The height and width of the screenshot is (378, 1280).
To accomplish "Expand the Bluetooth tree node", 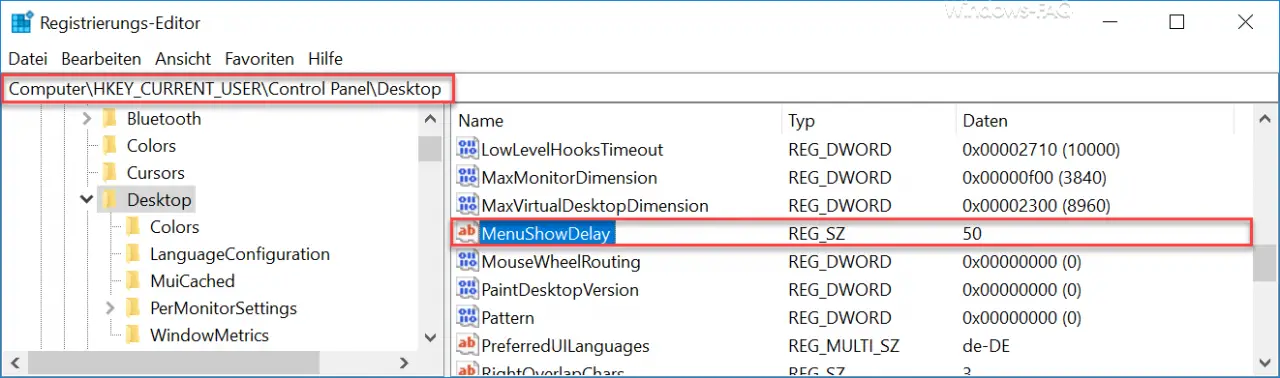I will [x=87, y=118].
